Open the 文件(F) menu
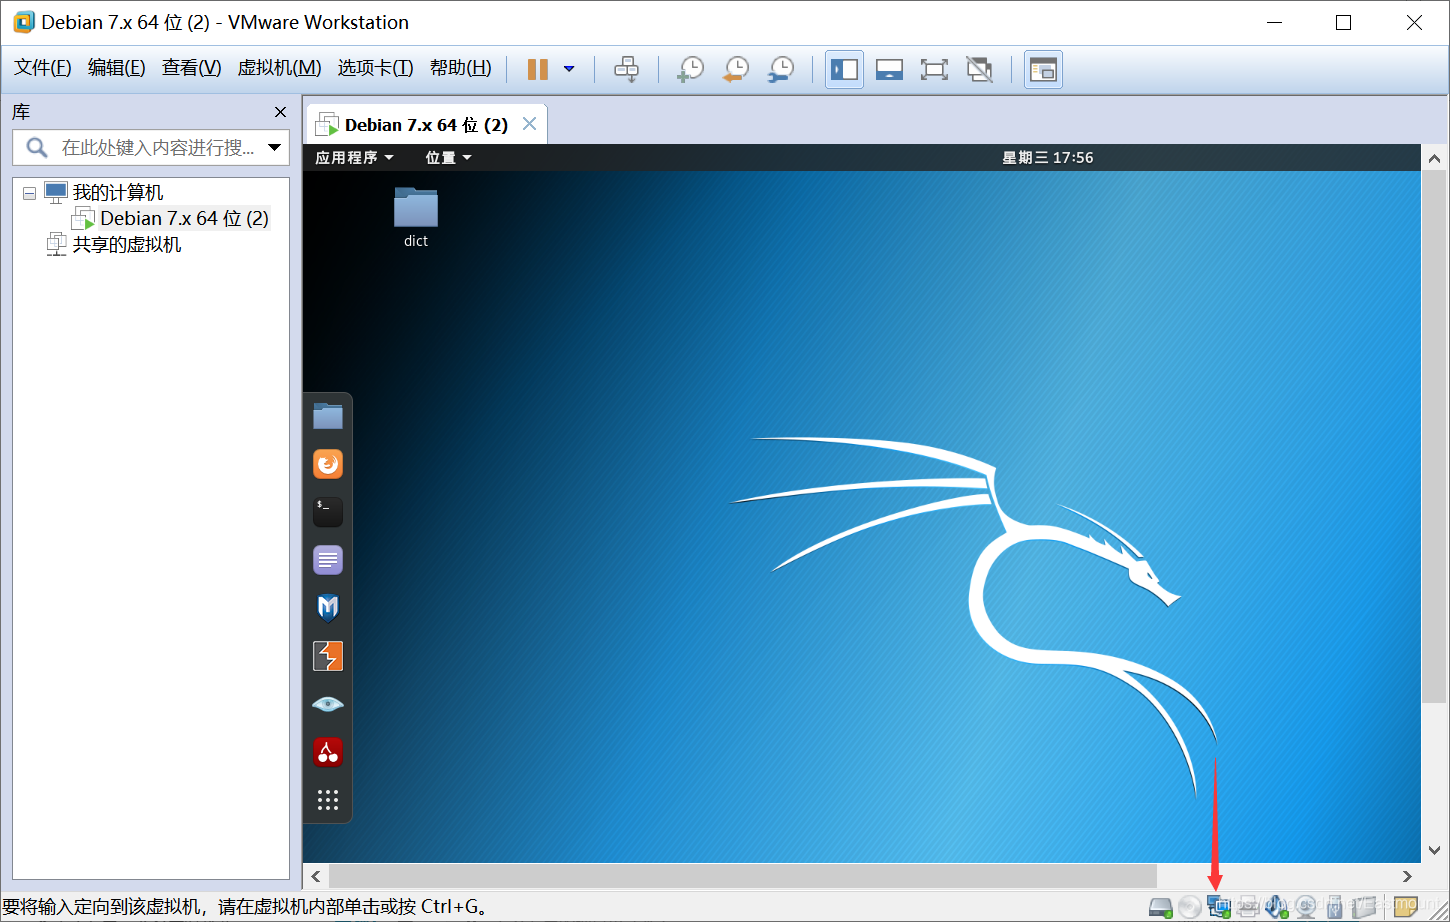Screen dimensions: 1450x922 tap(42, 68)
